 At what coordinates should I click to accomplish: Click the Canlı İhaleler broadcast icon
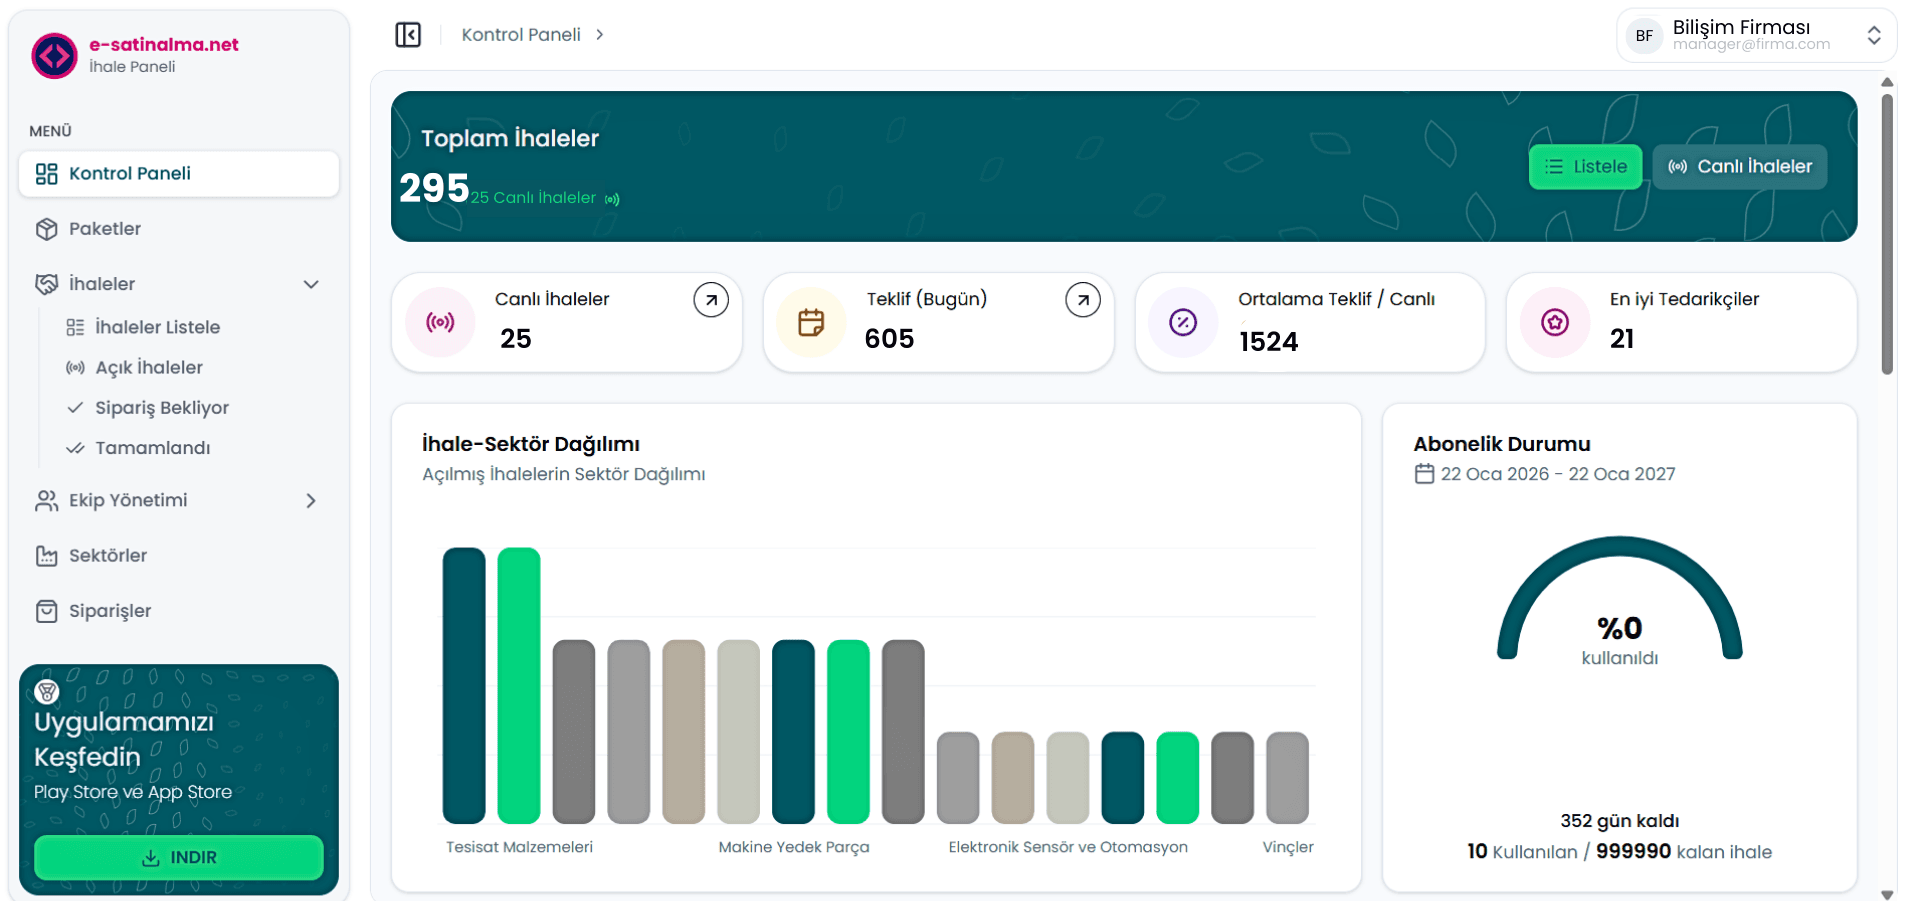(440, 322)
